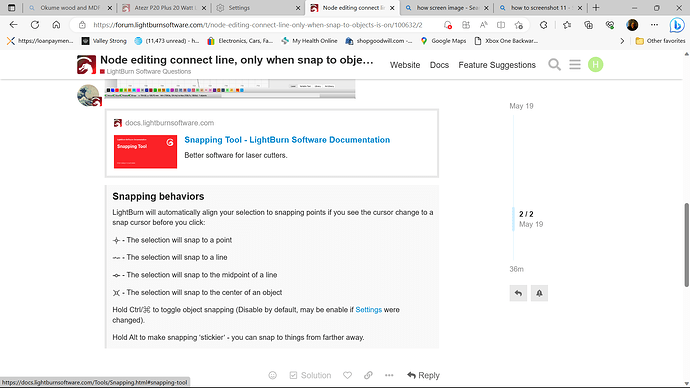Switch to how screen image search tab
This screenshot has width=690, height=388.
[446, 8]
